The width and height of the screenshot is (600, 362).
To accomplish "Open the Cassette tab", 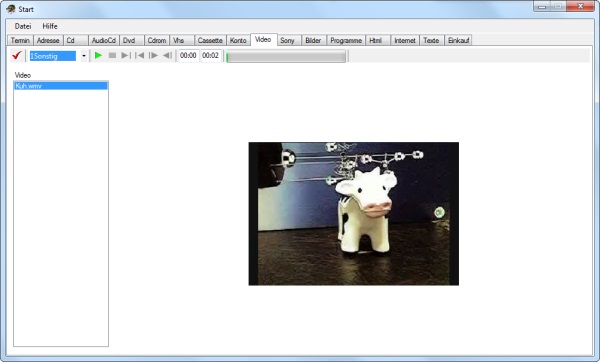I will pyautogui.click(x=210, y=40).
